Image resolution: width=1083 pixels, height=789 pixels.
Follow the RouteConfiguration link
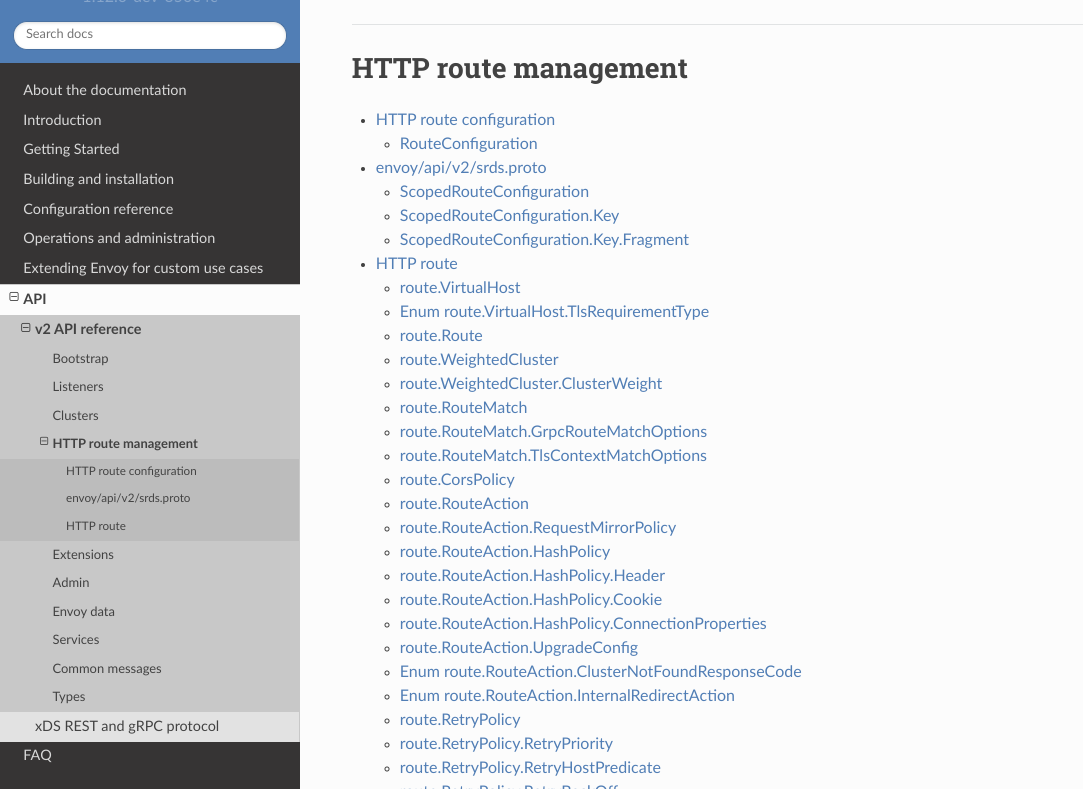[468, 143]
